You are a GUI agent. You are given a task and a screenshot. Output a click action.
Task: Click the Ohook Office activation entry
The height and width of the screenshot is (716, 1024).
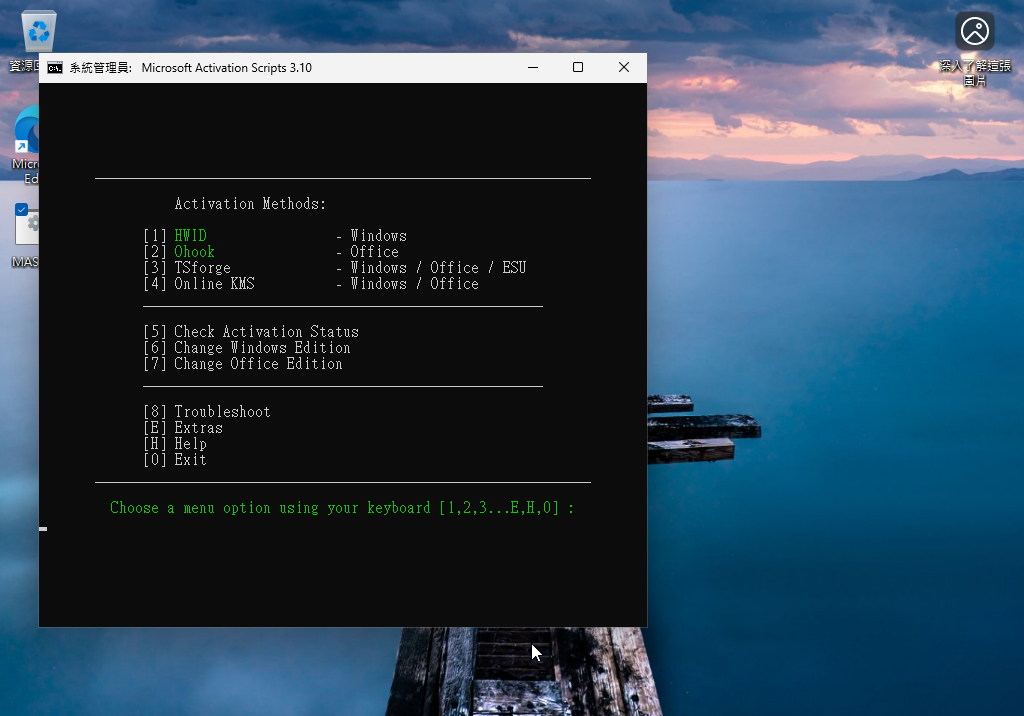click(194, 252)
